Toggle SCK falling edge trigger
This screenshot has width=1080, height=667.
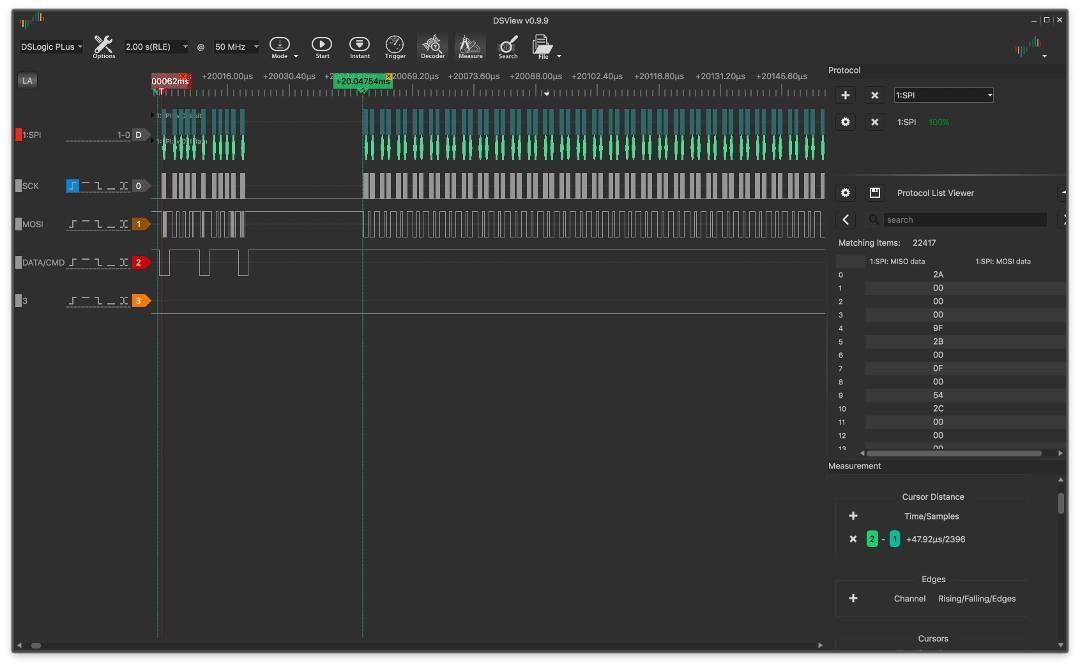[98, 185]
